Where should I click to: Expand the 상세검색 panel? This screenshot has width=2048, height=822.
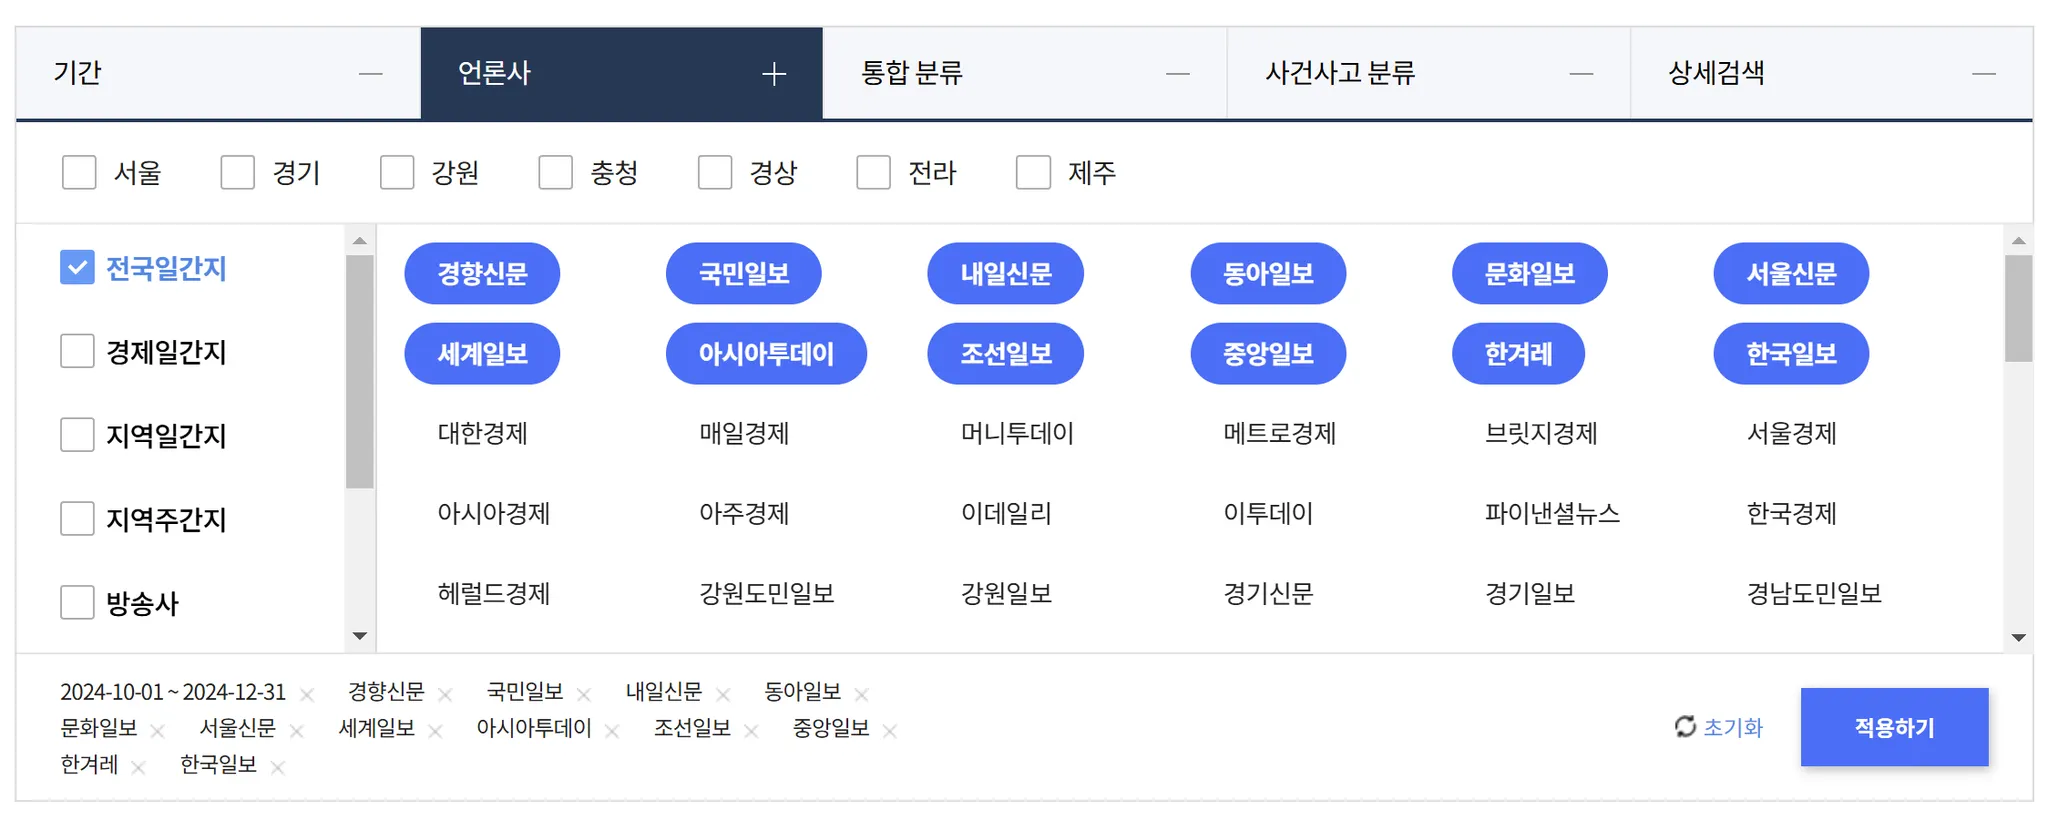coord(1984,74)
